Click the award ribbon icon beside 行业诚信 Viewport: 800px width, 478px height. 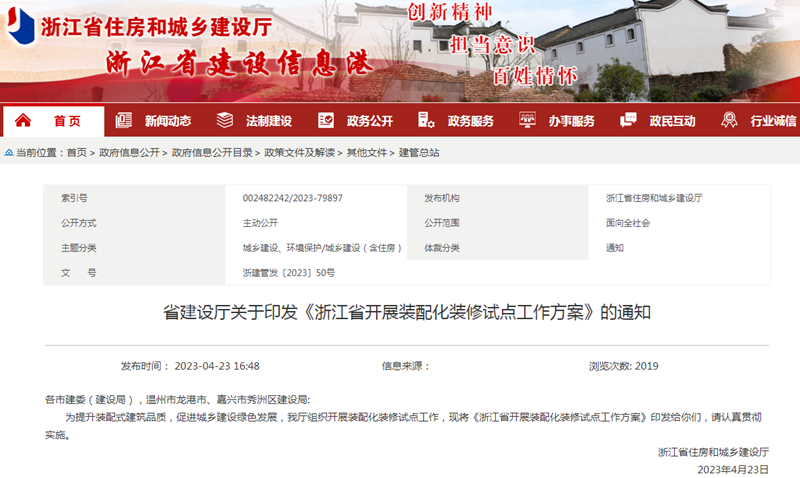click(729, 120)
